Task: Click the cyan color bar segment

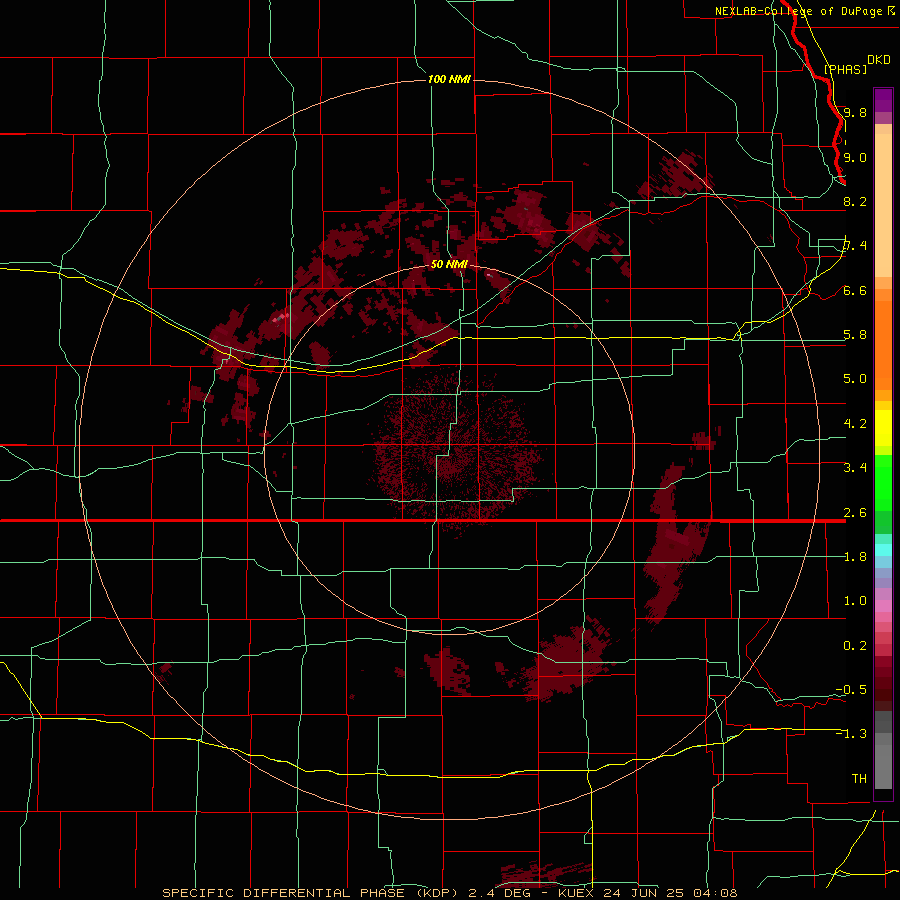Action: click(883, 550)
